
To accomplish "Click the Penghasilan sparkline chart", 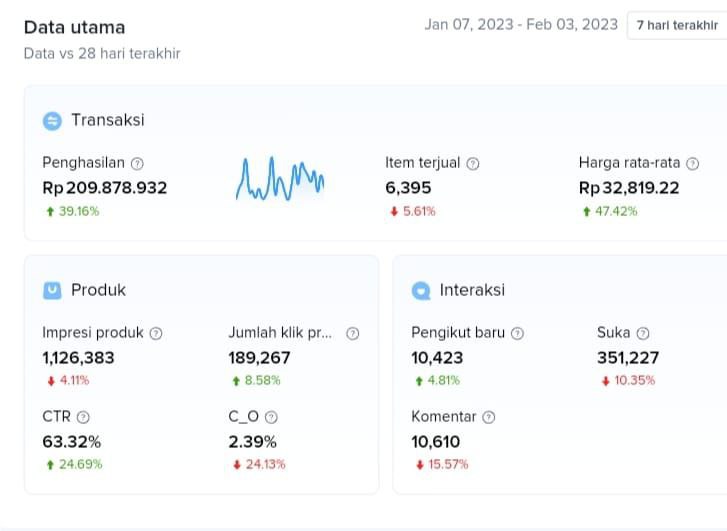I will pos(280,179).
